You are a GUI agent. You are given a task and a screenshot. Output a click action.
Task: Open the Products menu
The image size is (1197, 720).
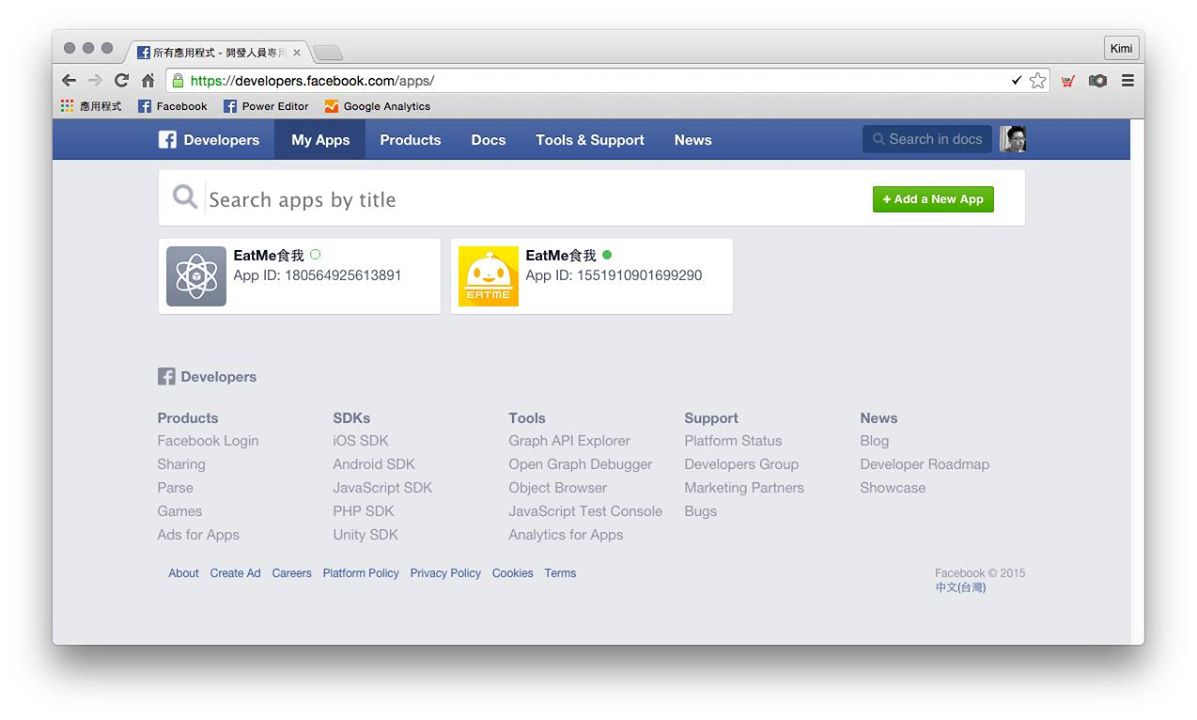point(411,140)
